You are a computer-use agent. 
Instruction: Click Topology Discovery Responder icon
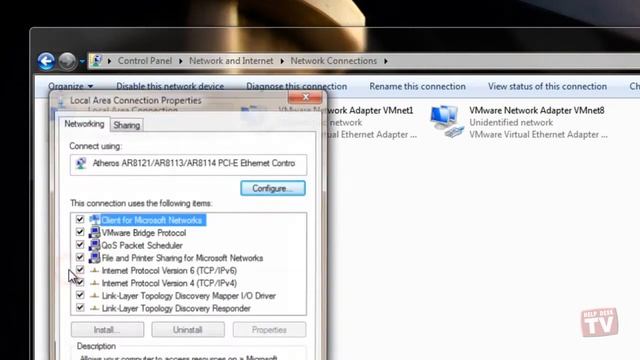(94, 309)
